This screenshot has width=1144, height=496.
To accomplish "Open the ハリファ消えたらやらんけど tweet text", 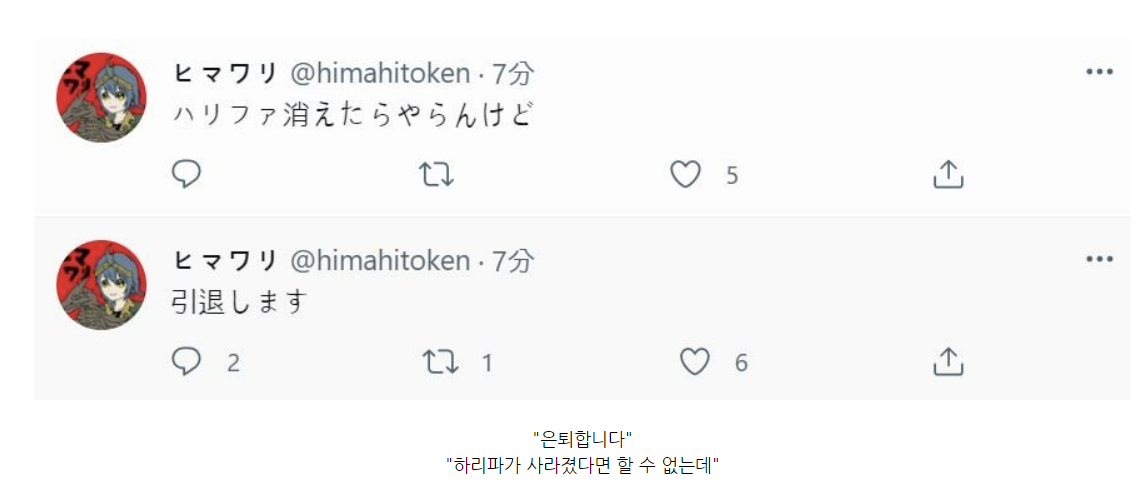I will click(349, 115).
